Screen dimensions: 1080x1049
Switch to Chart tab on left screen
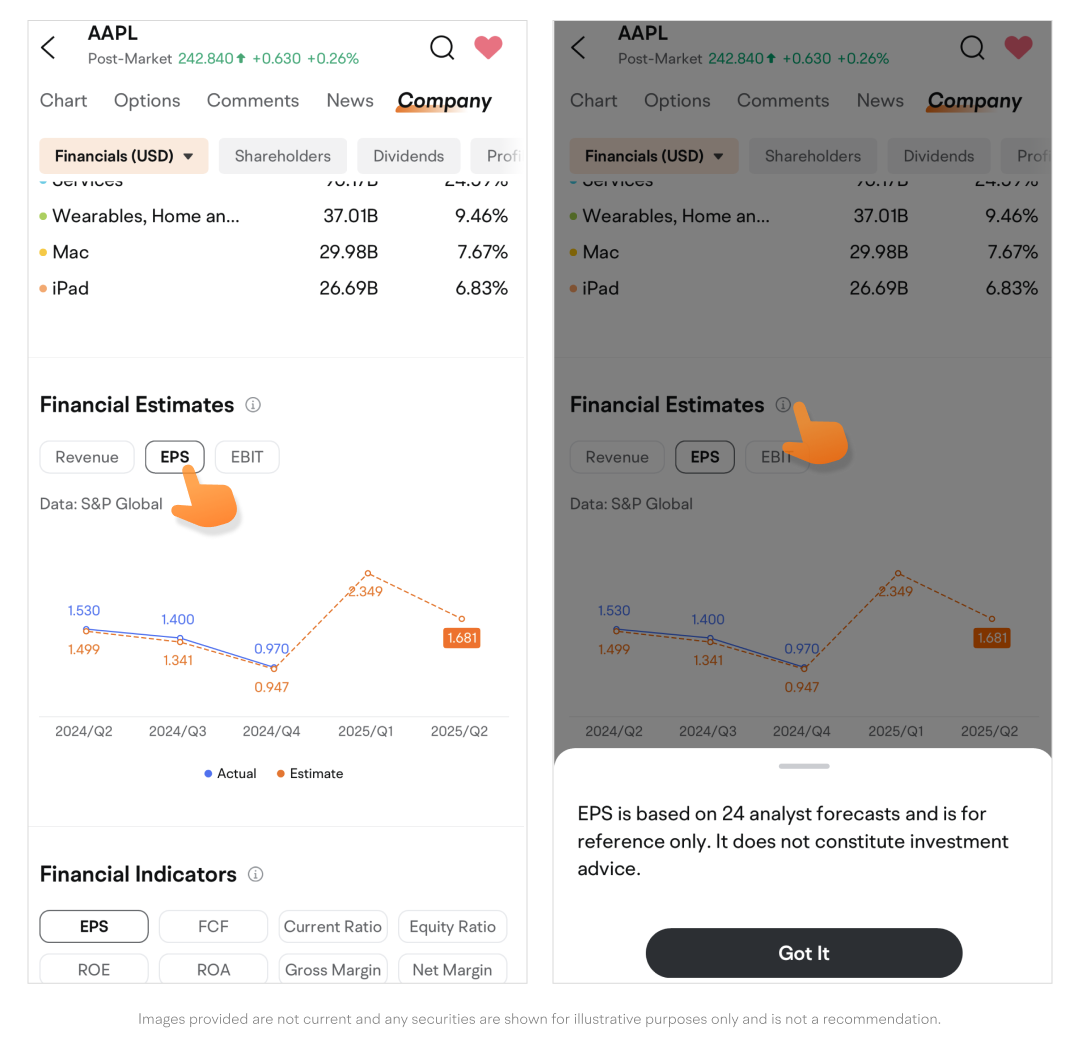click(64, 101)
